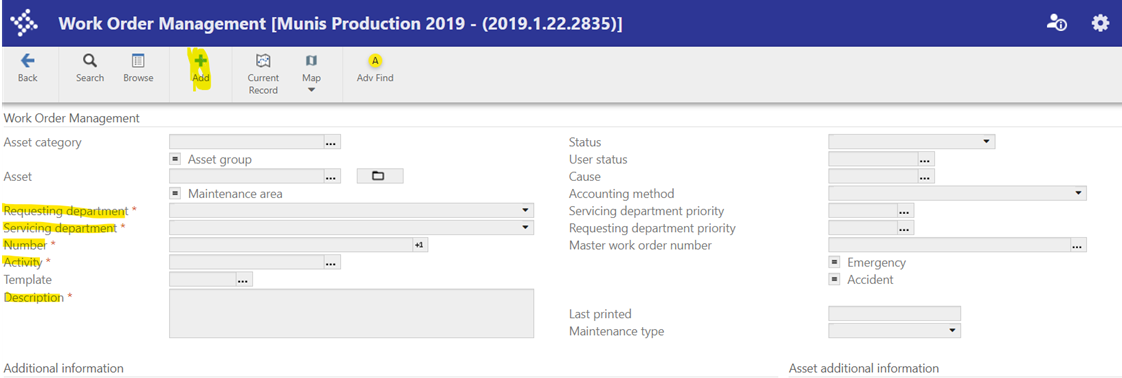
Task: Expand the Maintenance type dropdown
Action: pyautogui.click(x=894, y=331)
